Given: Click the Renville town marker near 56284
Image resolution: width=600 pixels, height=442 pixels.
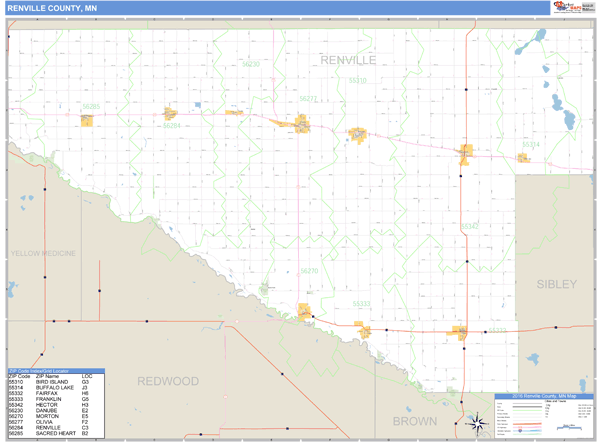Looking at the screenshot, I should point(170,114).
